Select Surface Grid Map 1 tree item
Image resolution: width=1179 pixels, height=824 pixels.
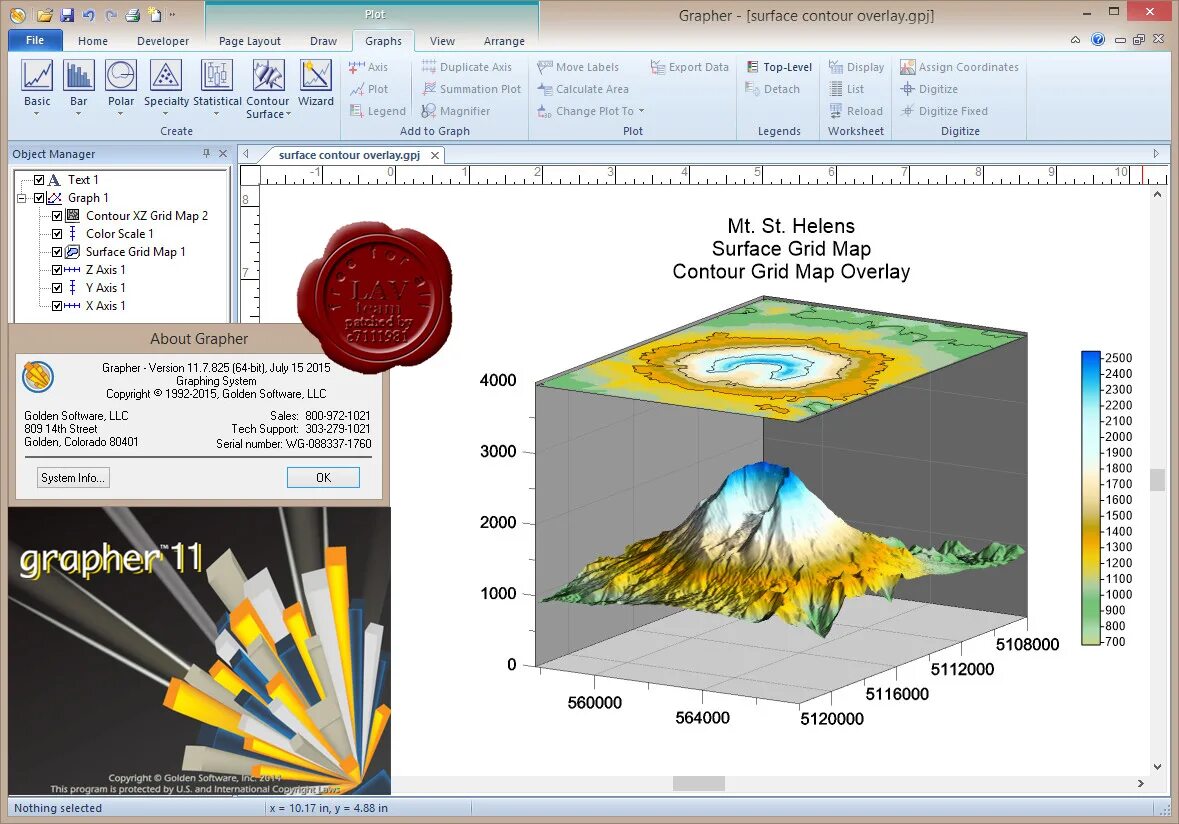click(135, 252)
